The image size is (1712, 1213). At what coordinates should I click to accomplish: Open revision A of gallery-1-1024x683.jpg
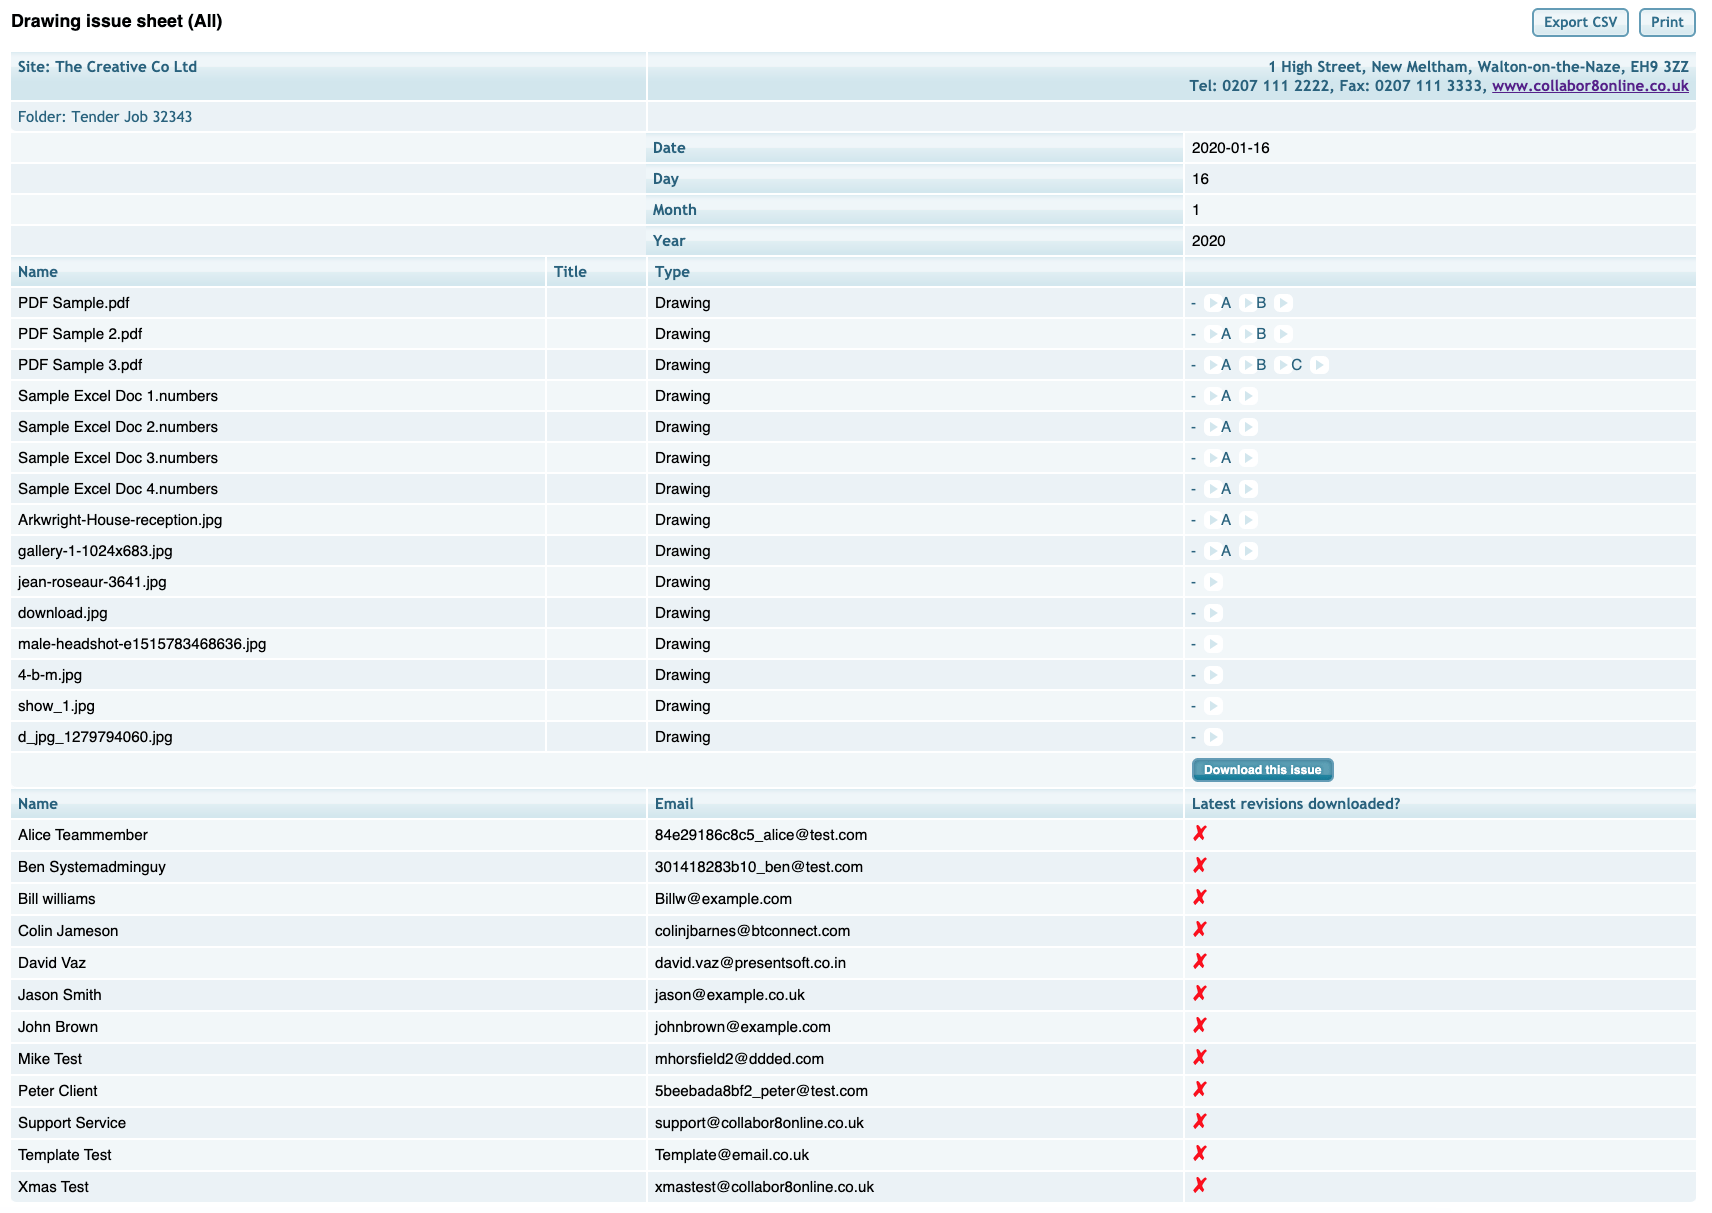coord(1226,551)
